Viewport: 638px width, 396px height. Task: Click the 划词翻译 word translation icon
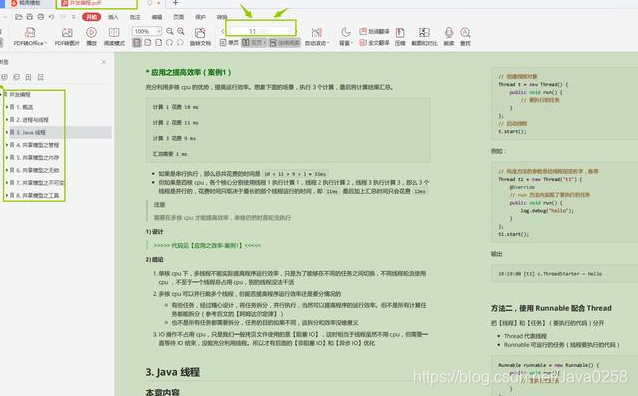pos(363,31)
